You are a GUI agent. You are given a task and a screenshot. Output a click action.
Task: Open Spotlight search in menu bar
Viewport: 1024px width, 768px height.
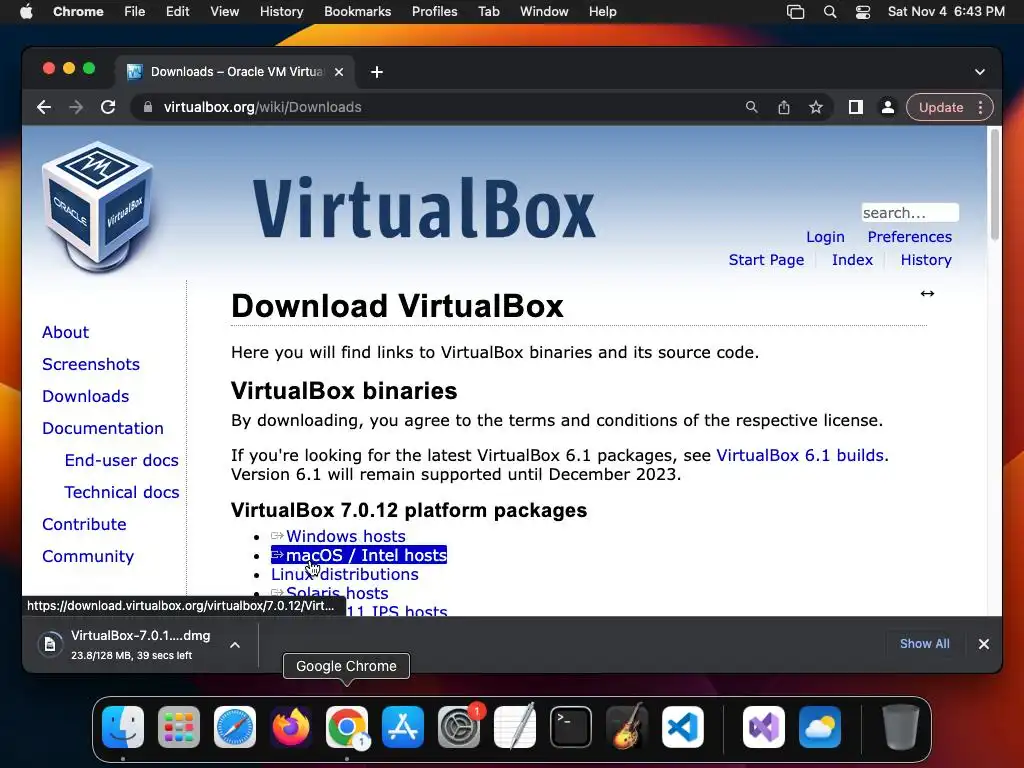(x=829, y=12)
